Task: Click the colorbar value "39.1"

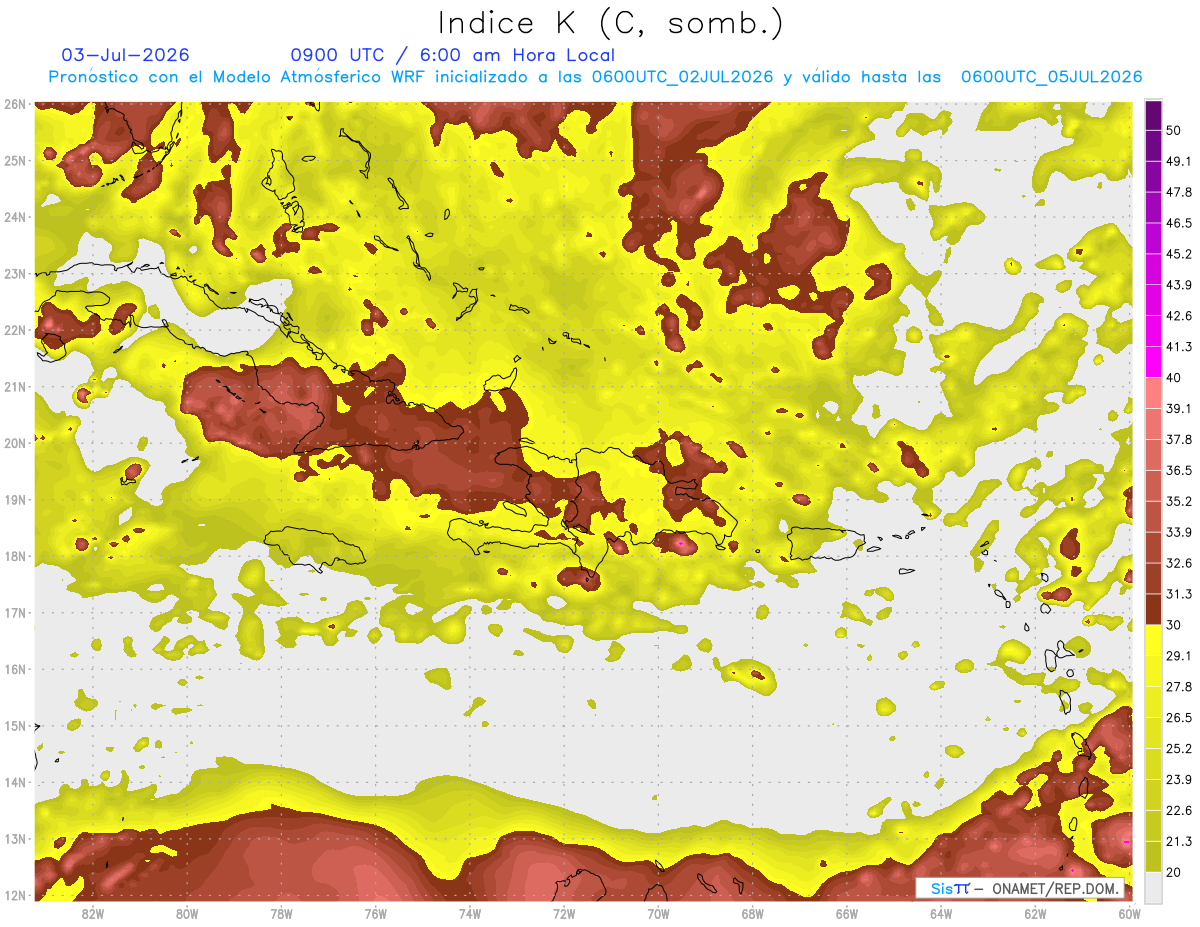Action: click(x=1177, y=408)
